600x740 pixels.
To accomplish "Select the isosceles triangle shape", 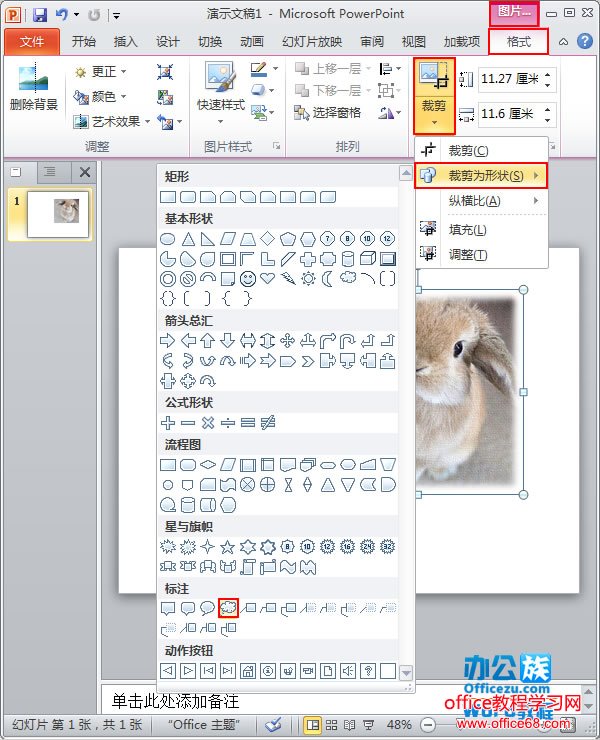I will 188,239.
